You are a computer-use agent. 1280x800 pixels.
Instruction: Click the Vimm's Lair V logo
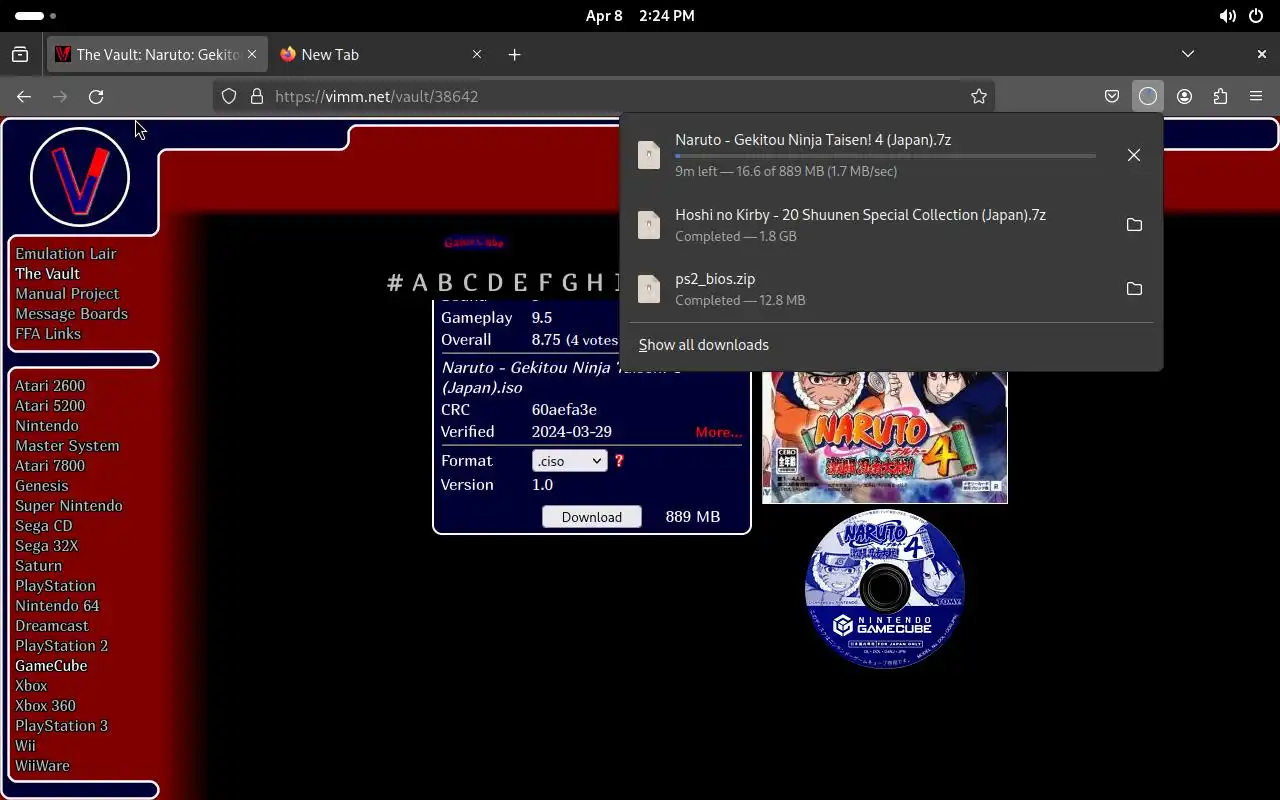pyautogui.click(x=80, y=178)
